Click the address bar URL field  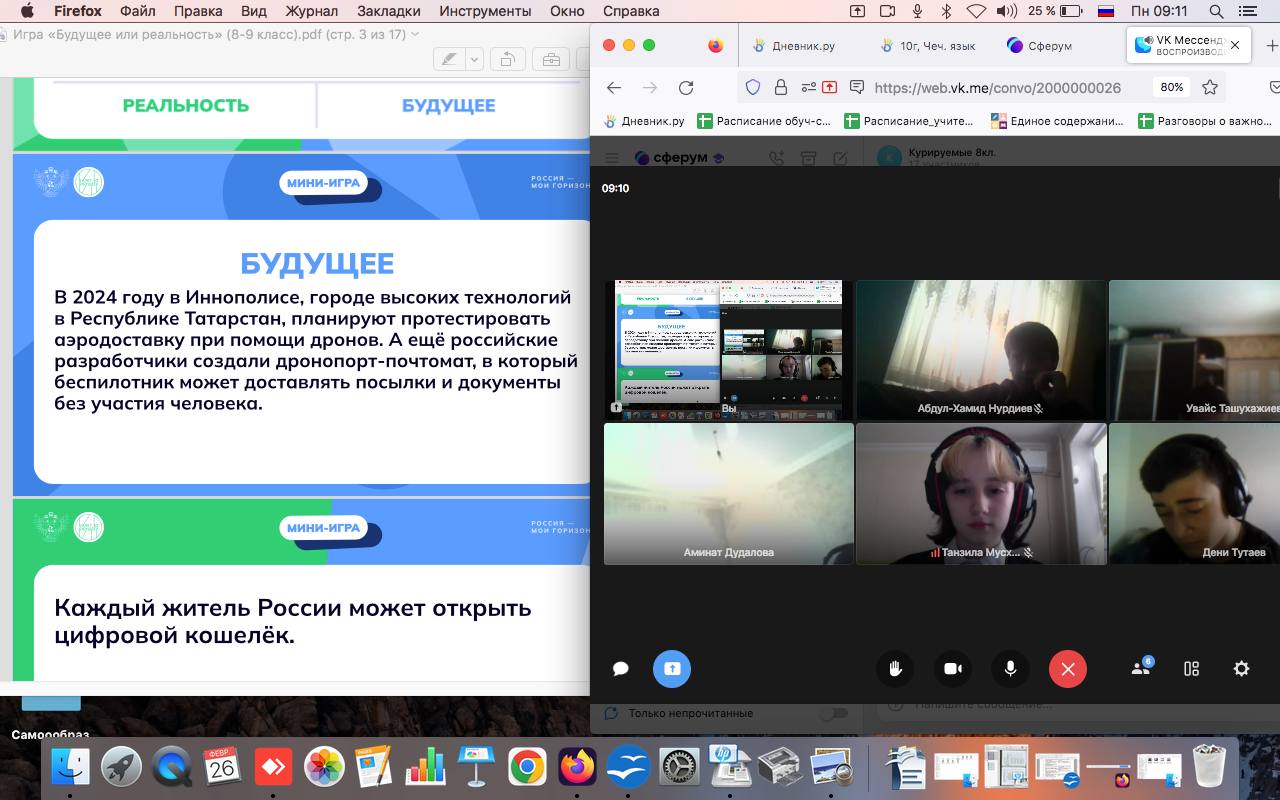tap(995, 87)
